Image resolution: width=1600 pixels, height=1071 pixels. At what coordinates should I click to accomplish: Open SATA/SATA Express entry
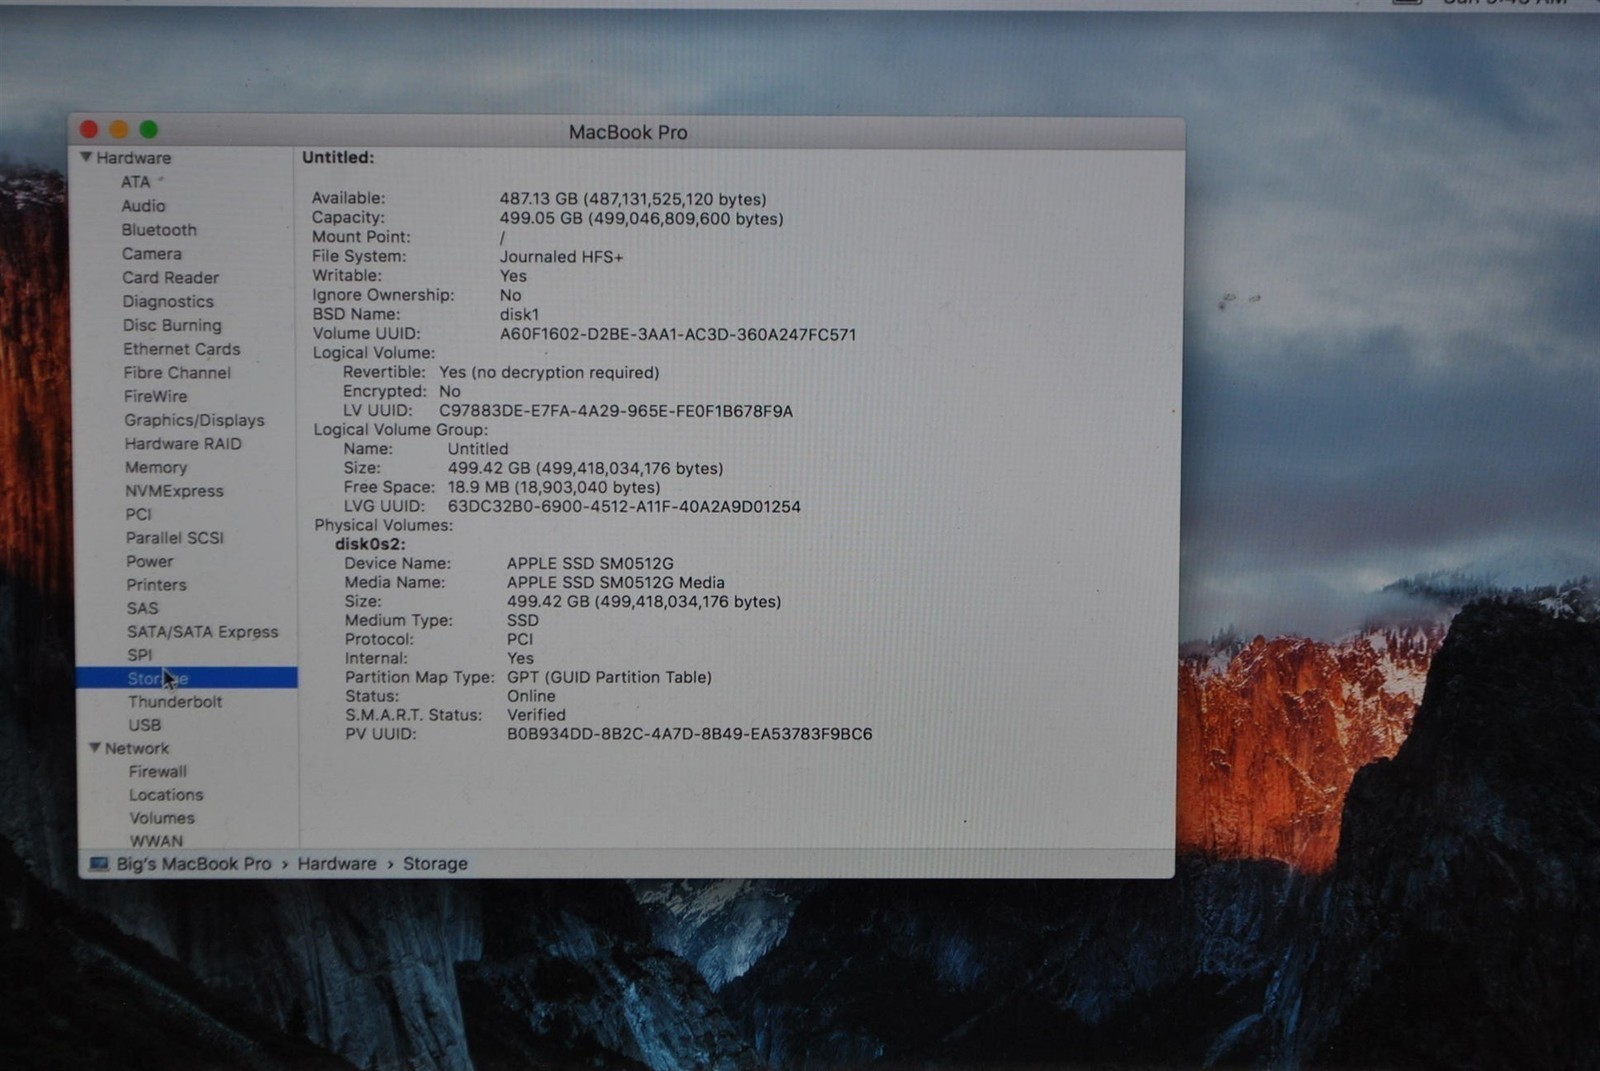pyautogui.click(x=203, y=632)
